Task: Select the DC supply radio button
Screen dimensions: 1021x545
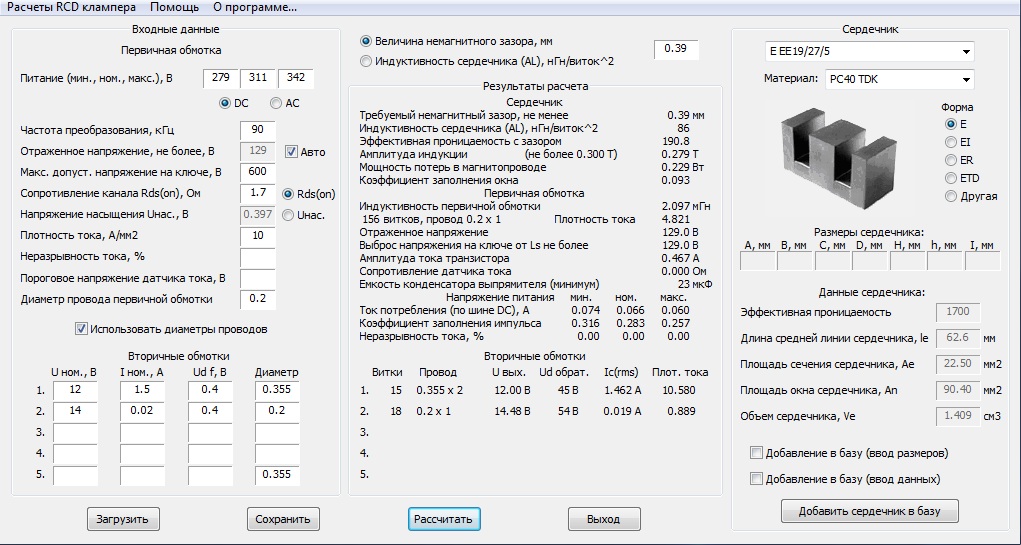Action: 225,103
